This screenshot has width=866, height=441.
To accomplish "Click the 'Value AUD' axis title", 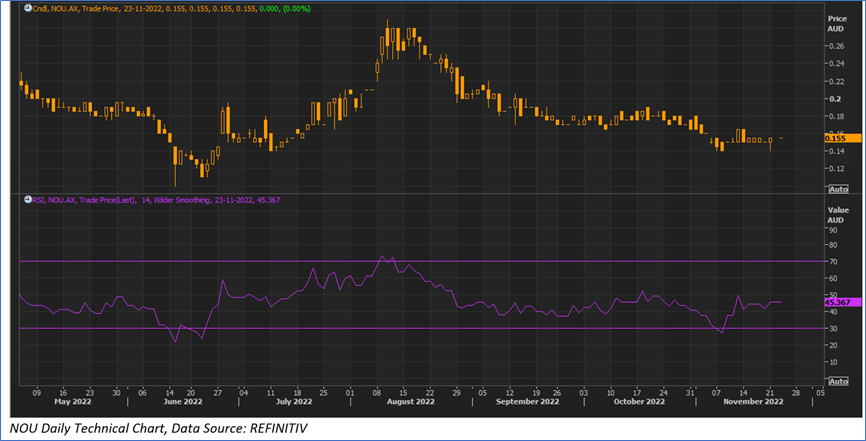I will click(837, 215).
